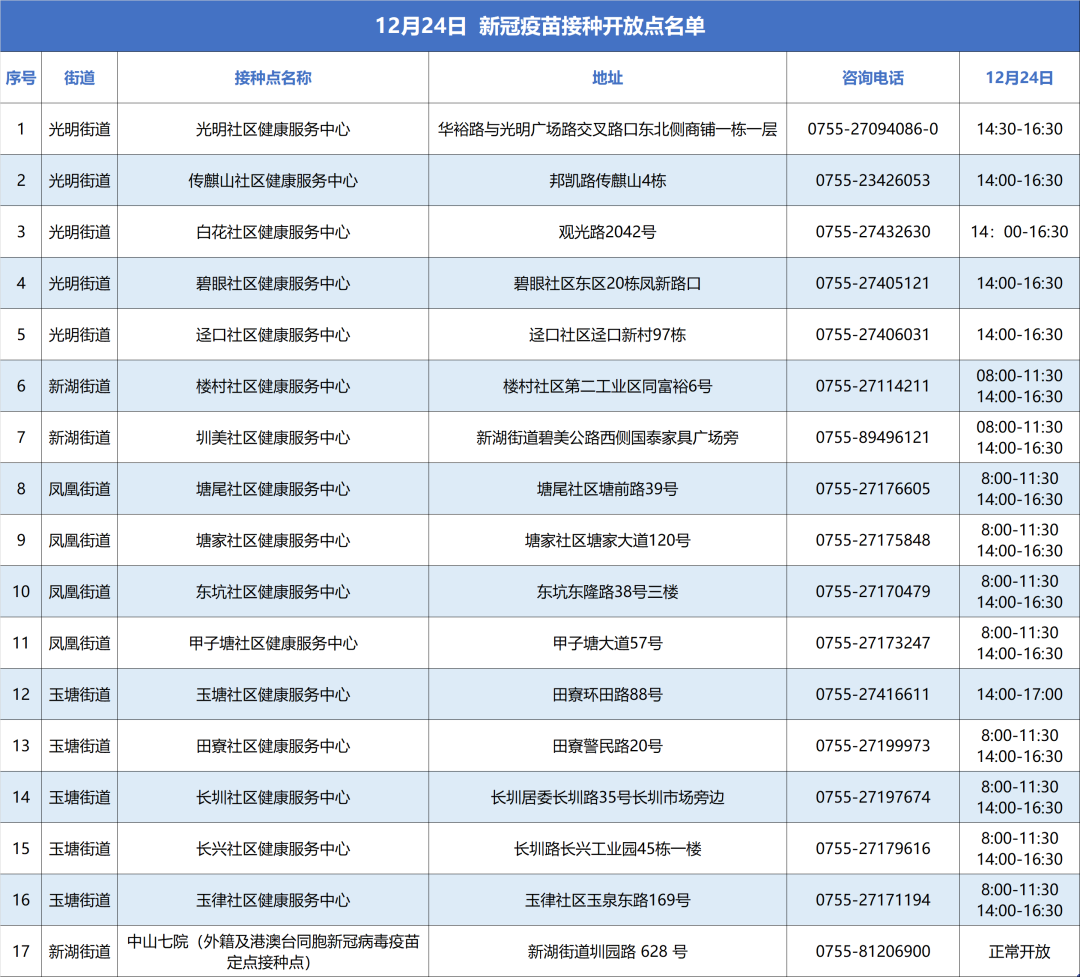Viewport: 1080px width, 977px height.
Task: Select address 观光路2042号
Action: (x=607, y=232)
